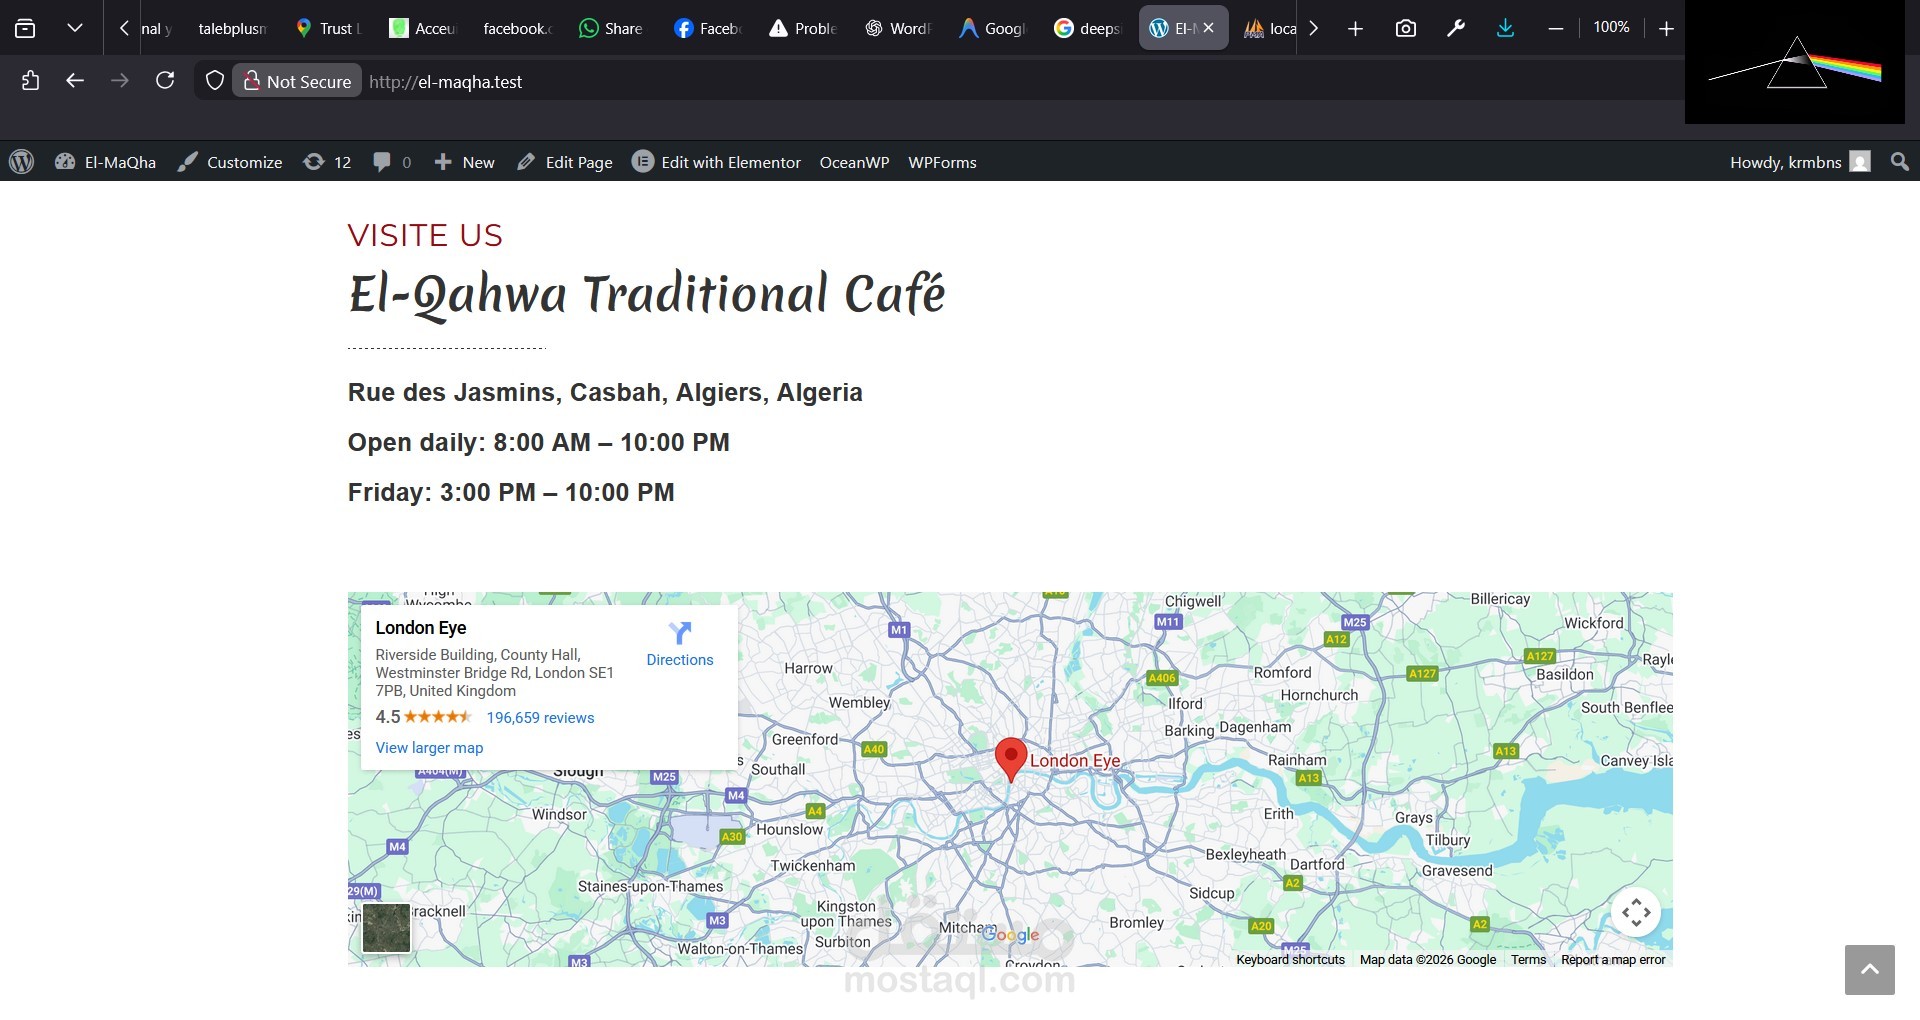Open the downloads icon

1505,28
